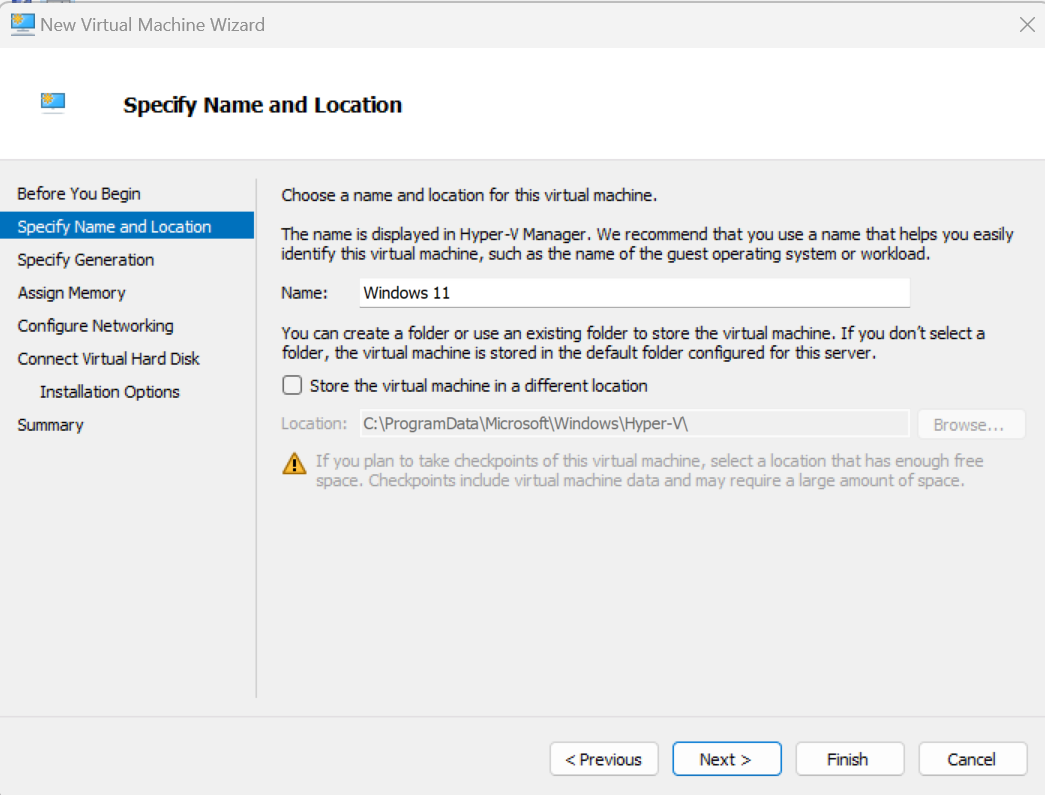The width and height of the screenshot is (1045, 795).
Task: Go to the Before You Begin step
Action: click(79, 194)
